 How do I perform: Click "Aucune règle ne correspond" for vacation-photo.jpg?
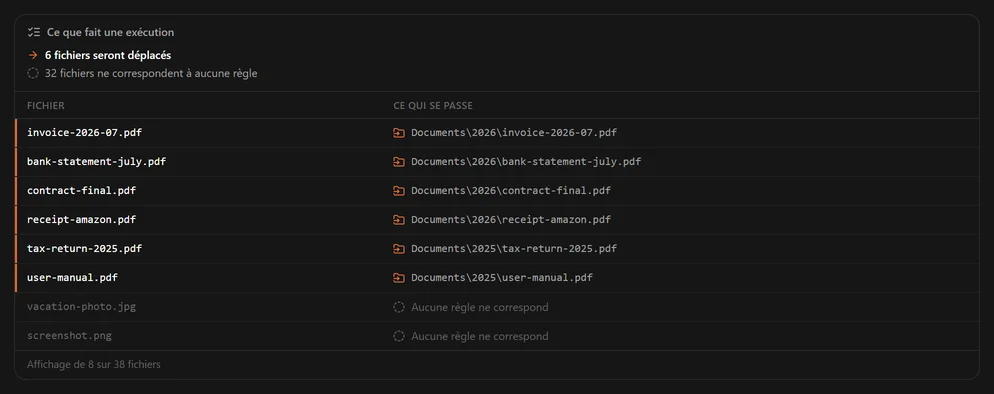480,307
